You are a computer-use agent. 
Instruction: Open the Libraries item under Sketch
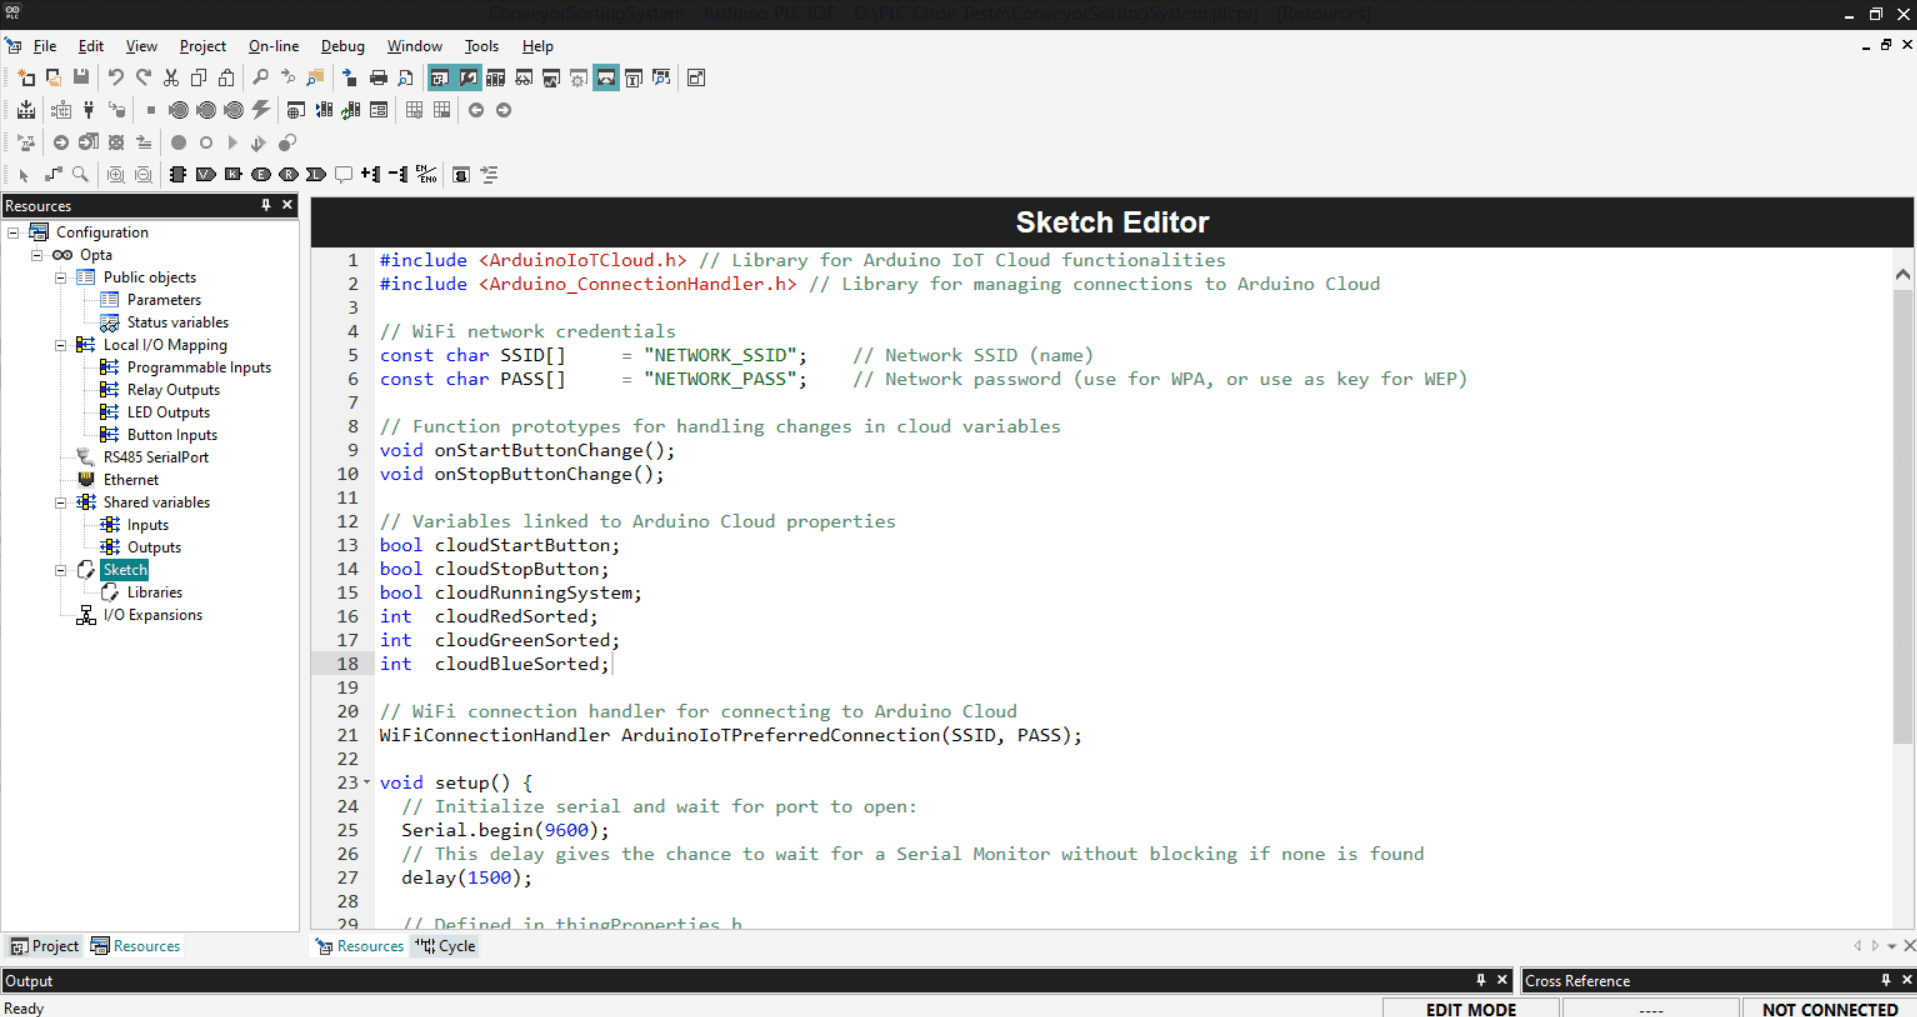(x=154, y=592)
